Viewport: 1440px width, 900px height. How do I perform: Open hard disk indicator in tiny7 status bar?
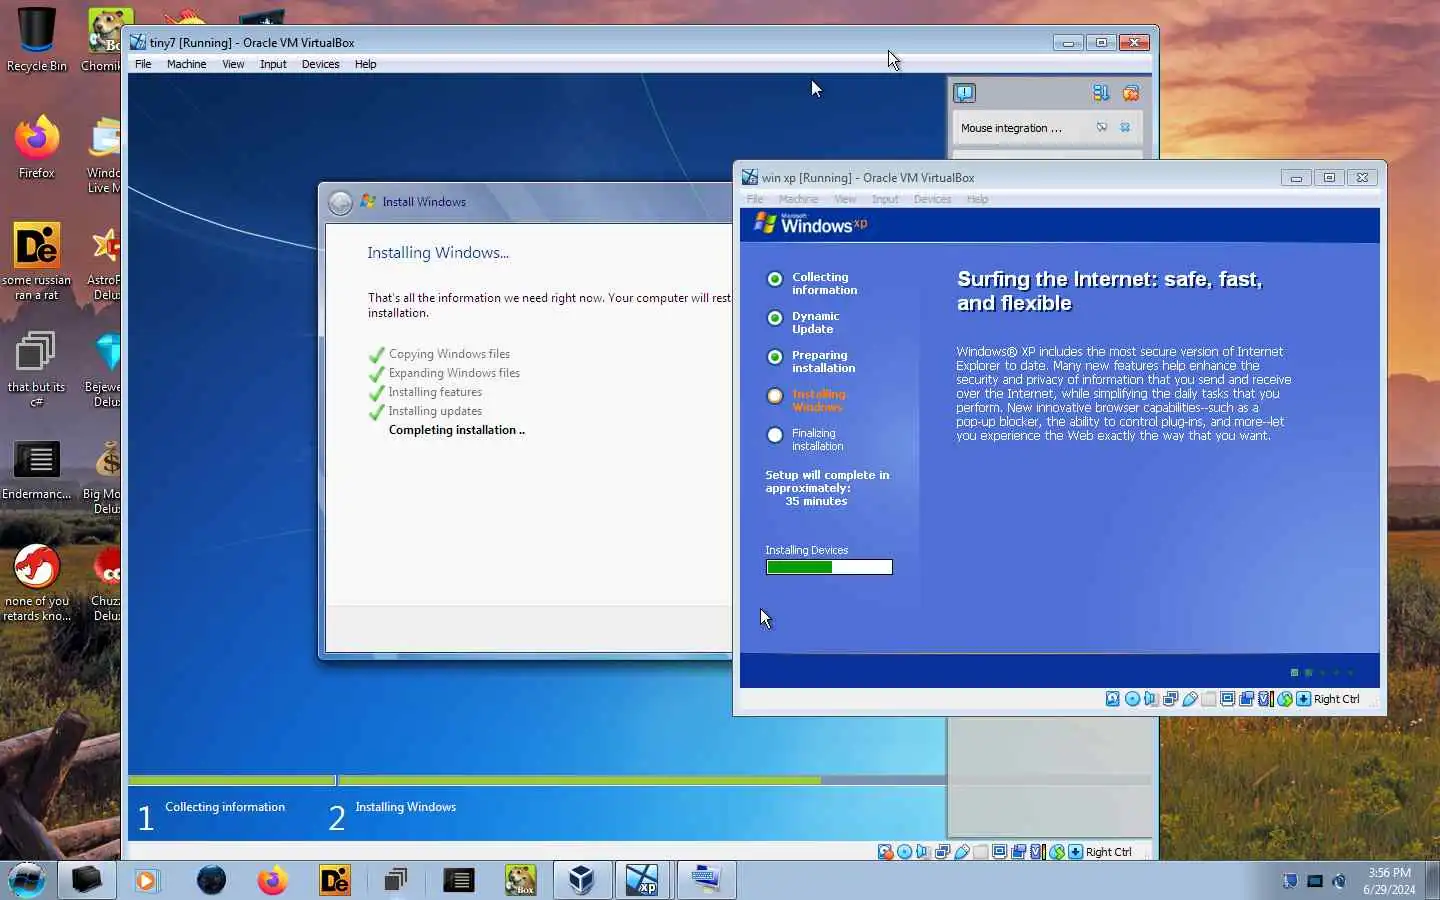click(x=885, y=852)
